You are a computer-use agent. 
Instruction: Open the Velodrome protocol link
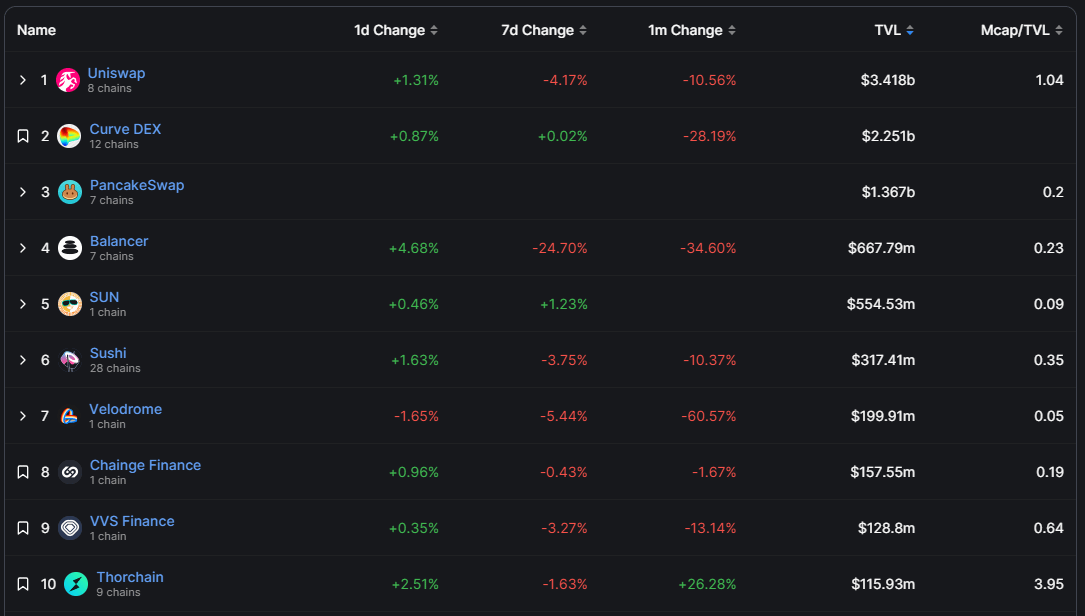125,409
